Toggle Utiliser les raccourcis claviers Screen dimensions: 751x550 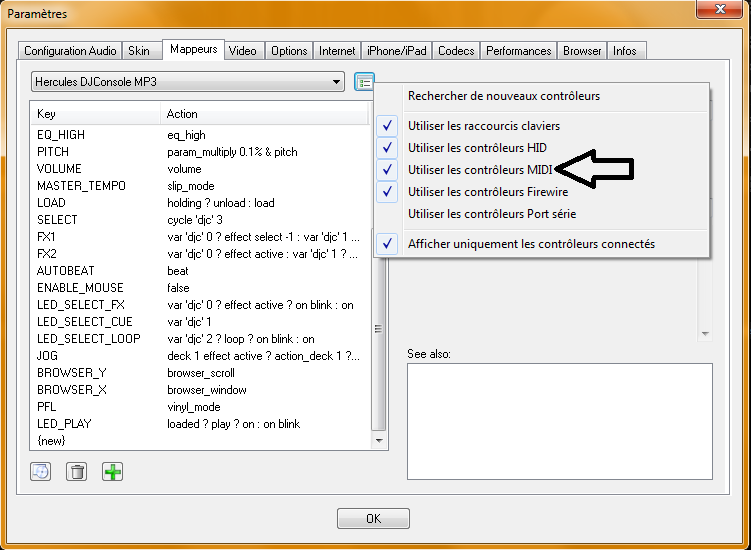[x=541, y=126]
